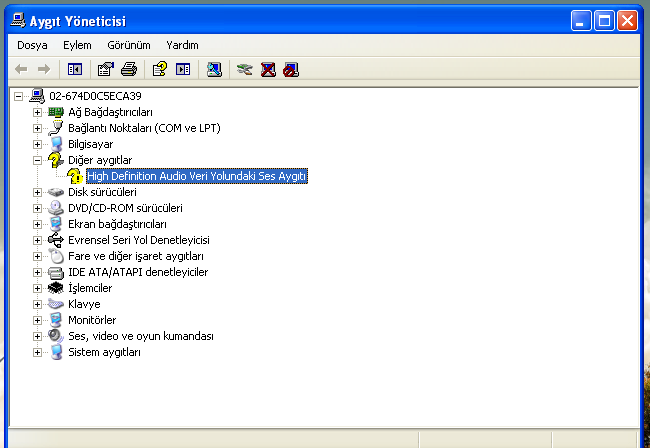This screenshot has height=448, width=650.
Task: Click the Disable device toolbar icon
Action: coord(290,69)
